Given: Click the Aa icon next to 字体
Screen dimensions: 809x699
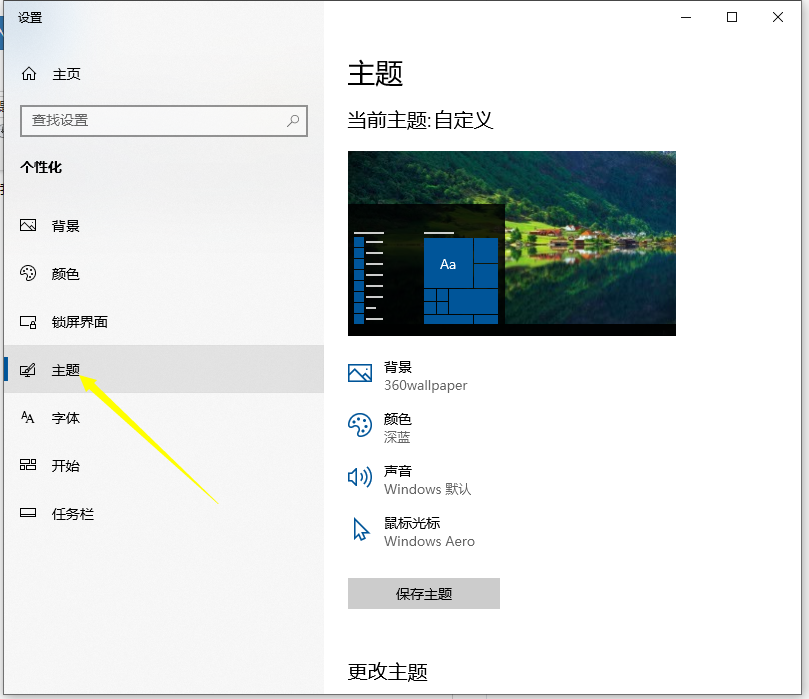Looking at the screenshot, I should click(29, 418).
